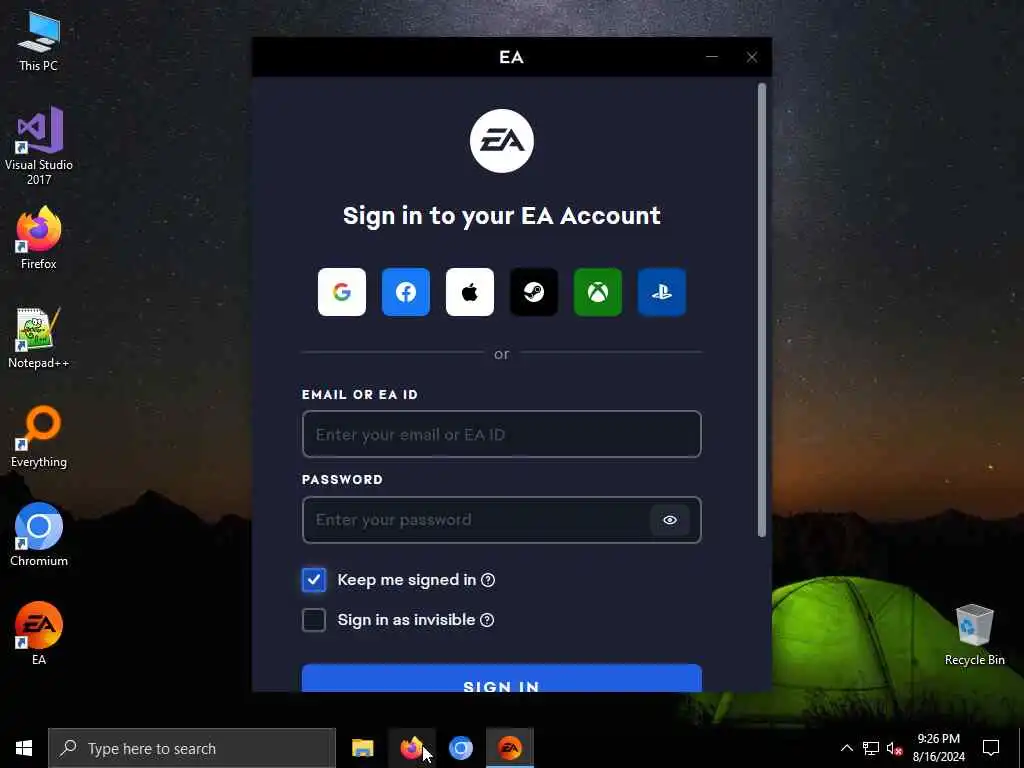Select Visual Studio 2017 desktop shortcut
Screen dimensions: 1024x768
tap(39, 146)
